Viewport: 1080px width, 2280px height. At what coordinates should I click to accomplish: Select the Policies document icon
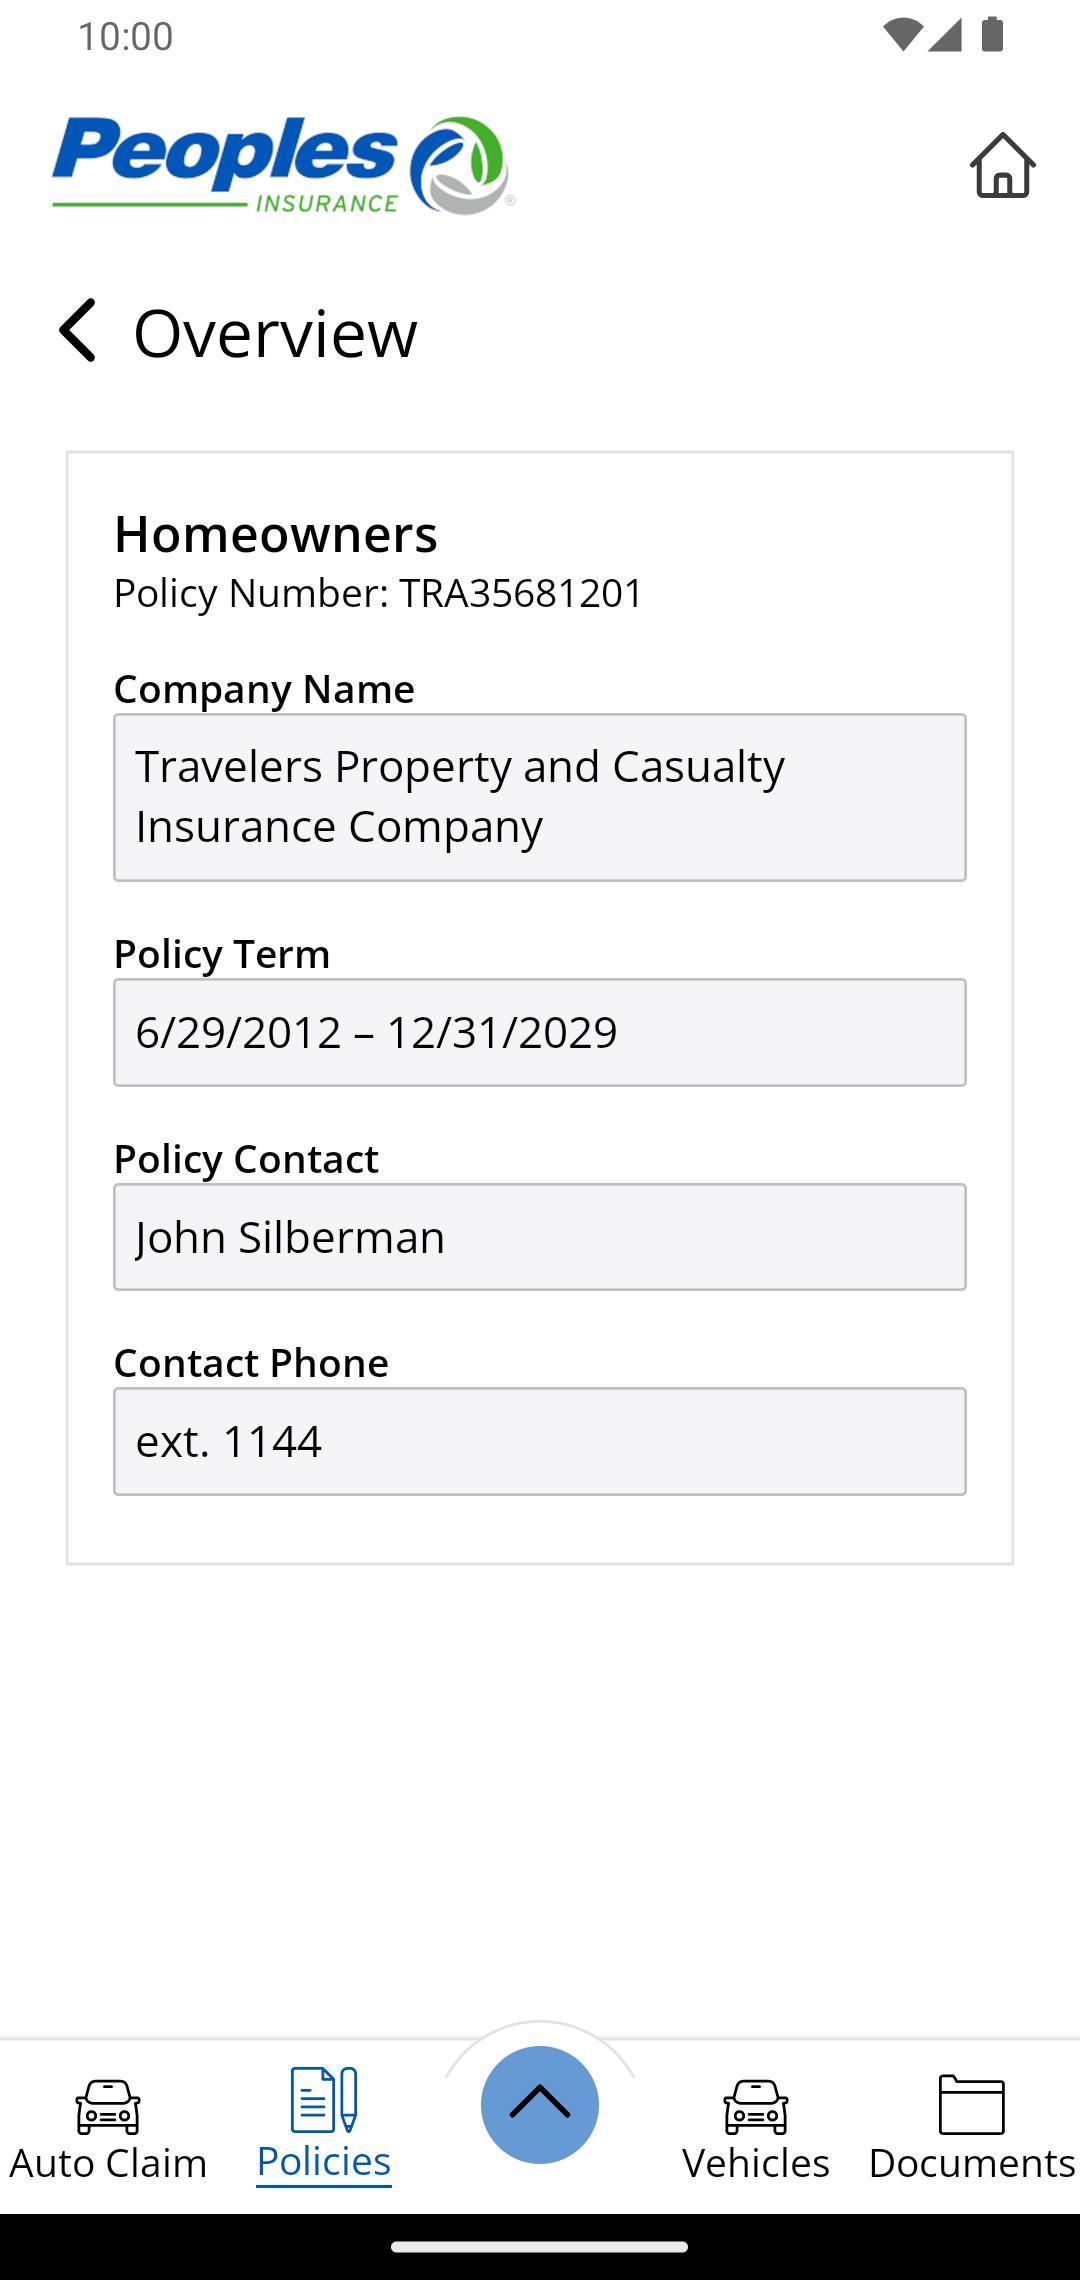click(324, 2099)
